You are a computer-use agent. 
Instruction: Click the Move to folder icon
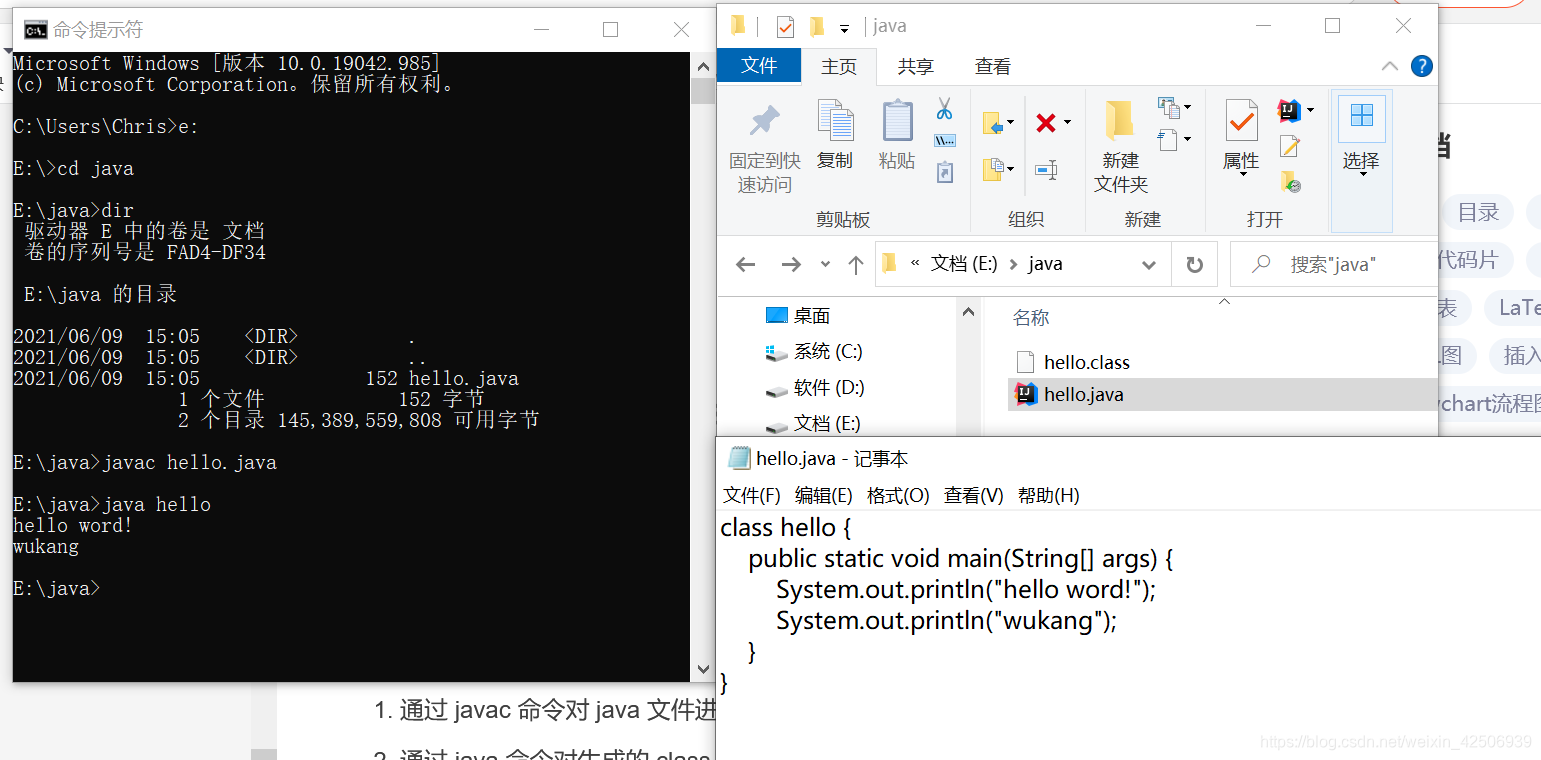tap(993, 123)
